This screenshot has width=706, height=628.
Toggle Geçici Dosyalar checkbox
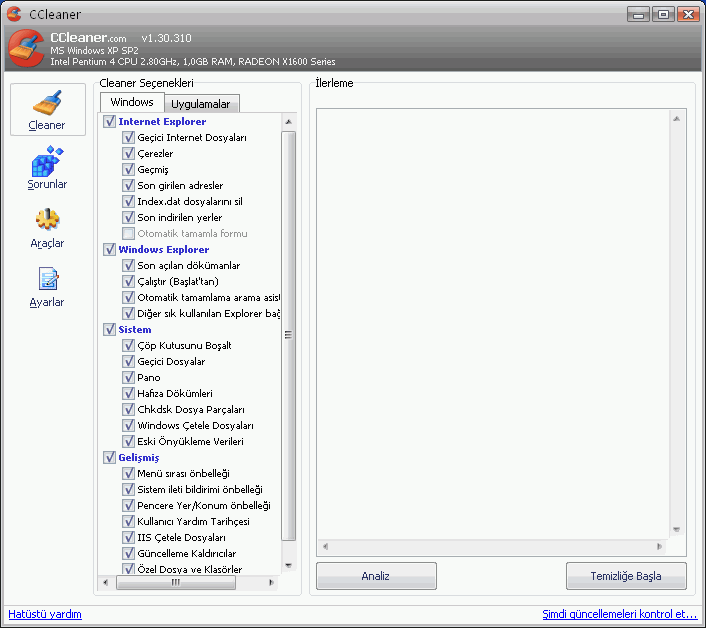tap(128, 361)
